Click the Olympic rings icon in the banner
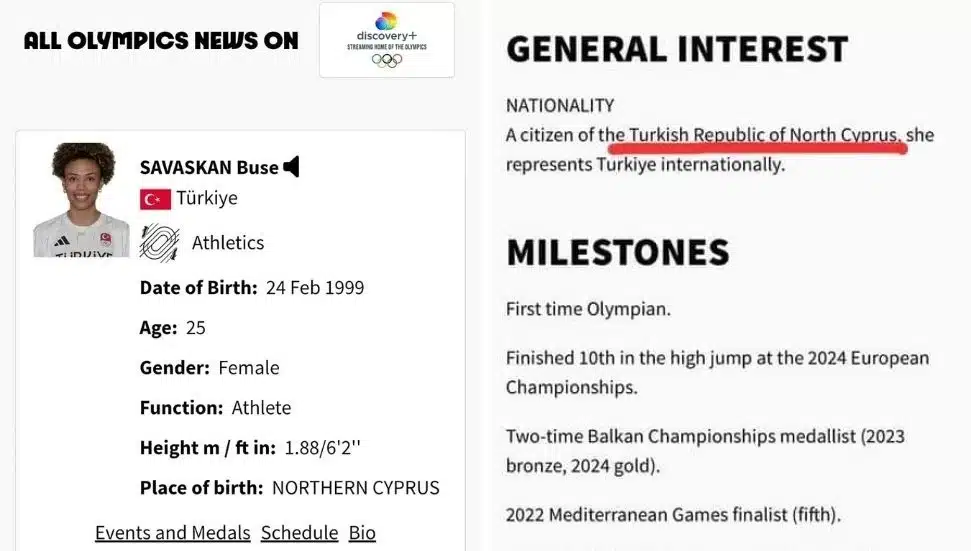 386,60
